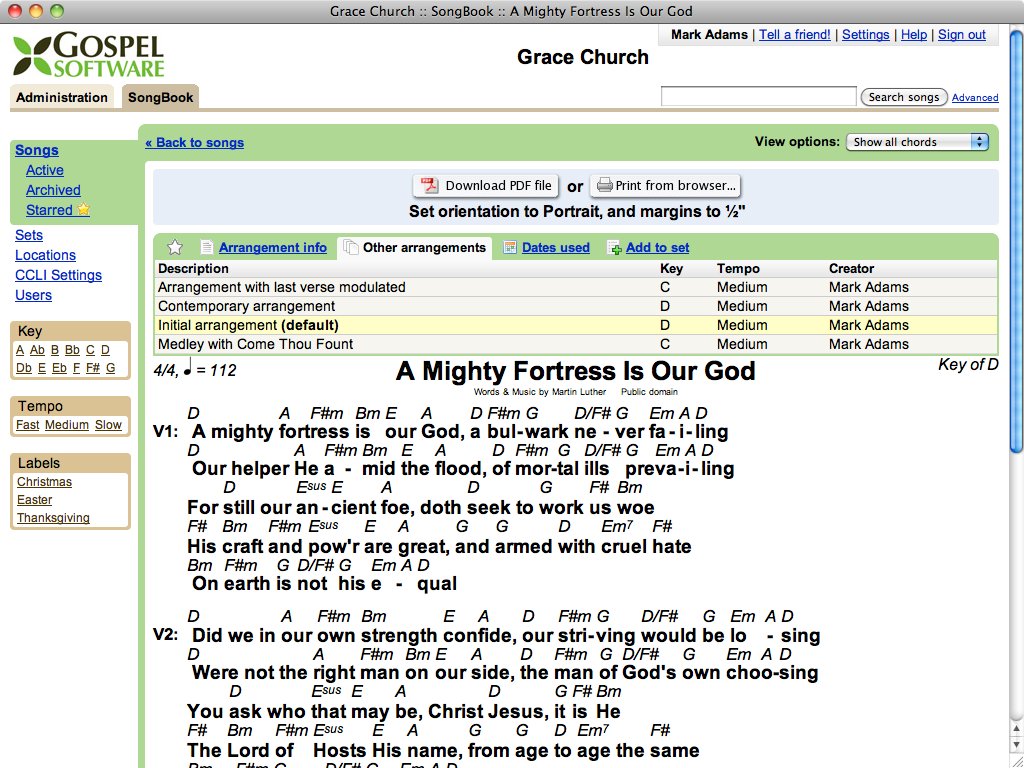Click the scrollbar up arrow
This screenshot has height=768, width=1024.
tap(1016, 728)
